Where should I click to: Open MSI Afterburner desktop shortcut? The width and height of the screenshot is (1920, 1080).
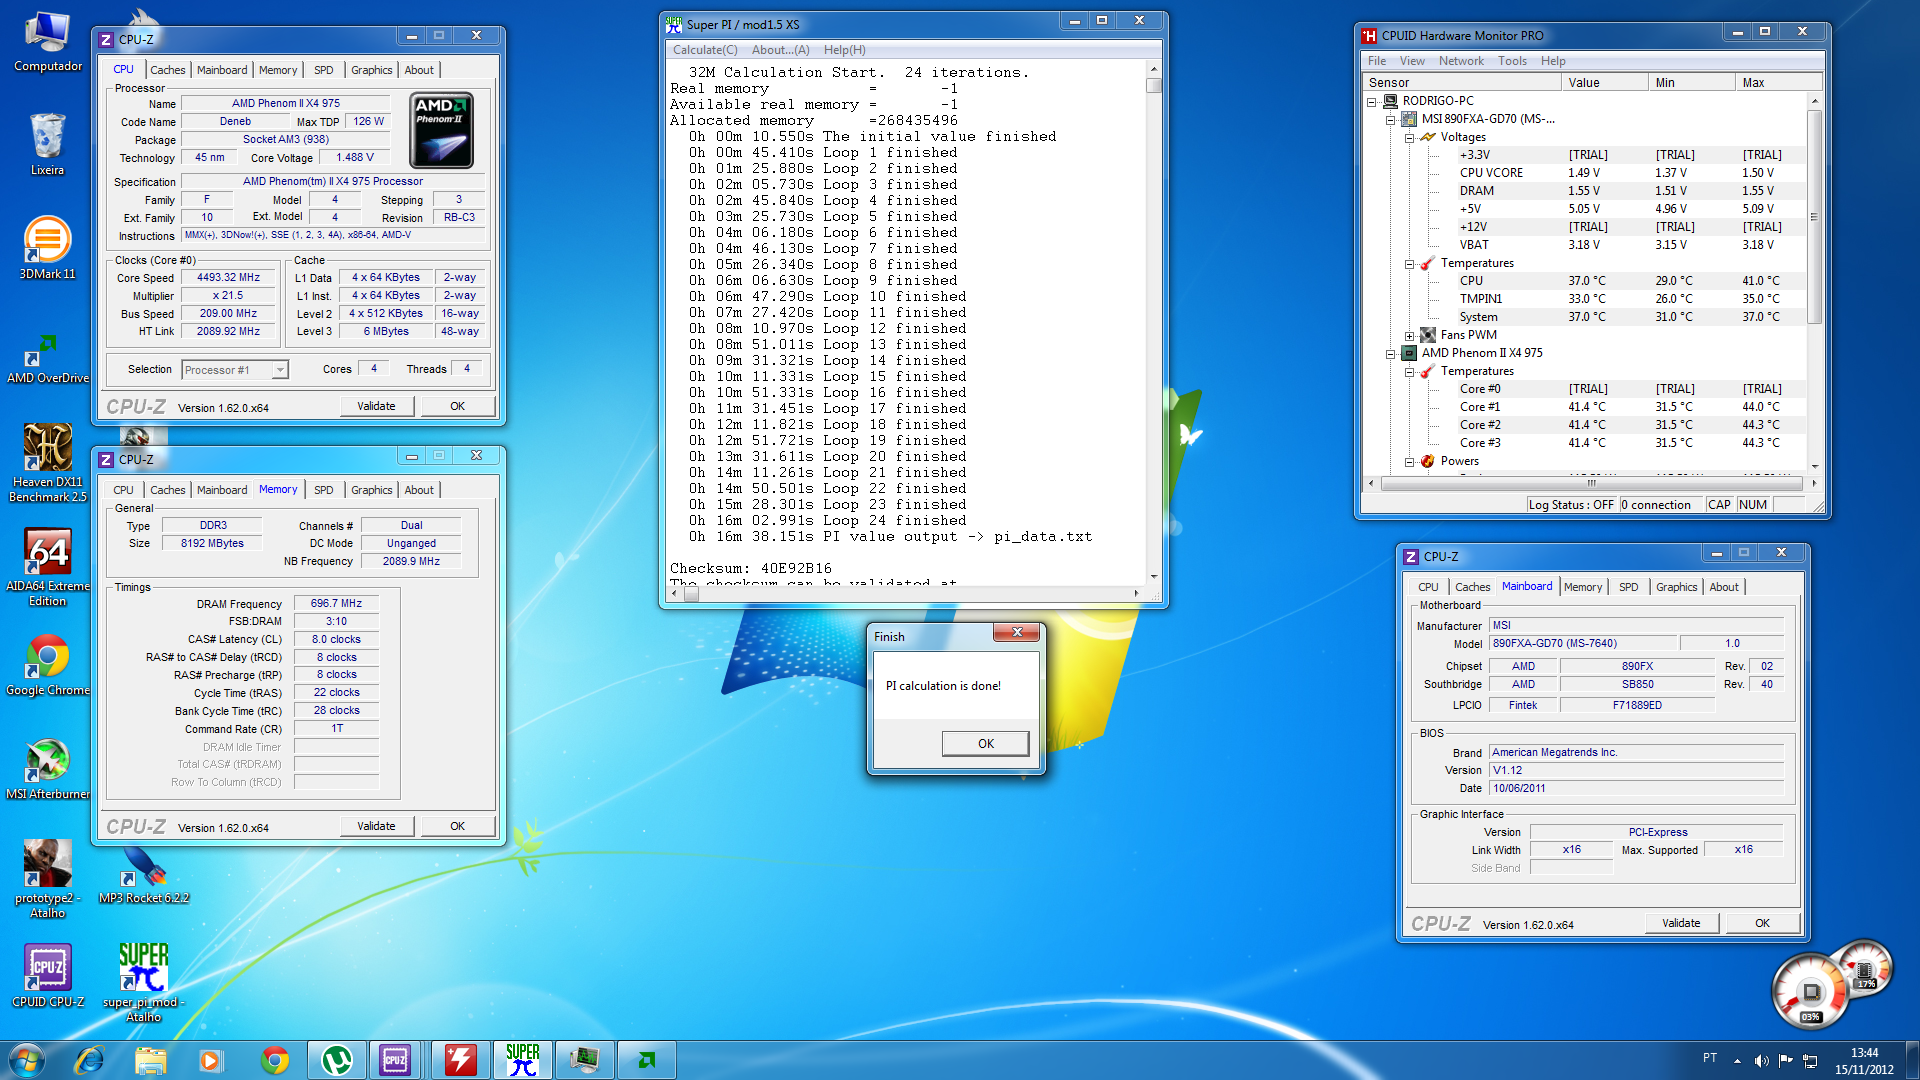47,768
